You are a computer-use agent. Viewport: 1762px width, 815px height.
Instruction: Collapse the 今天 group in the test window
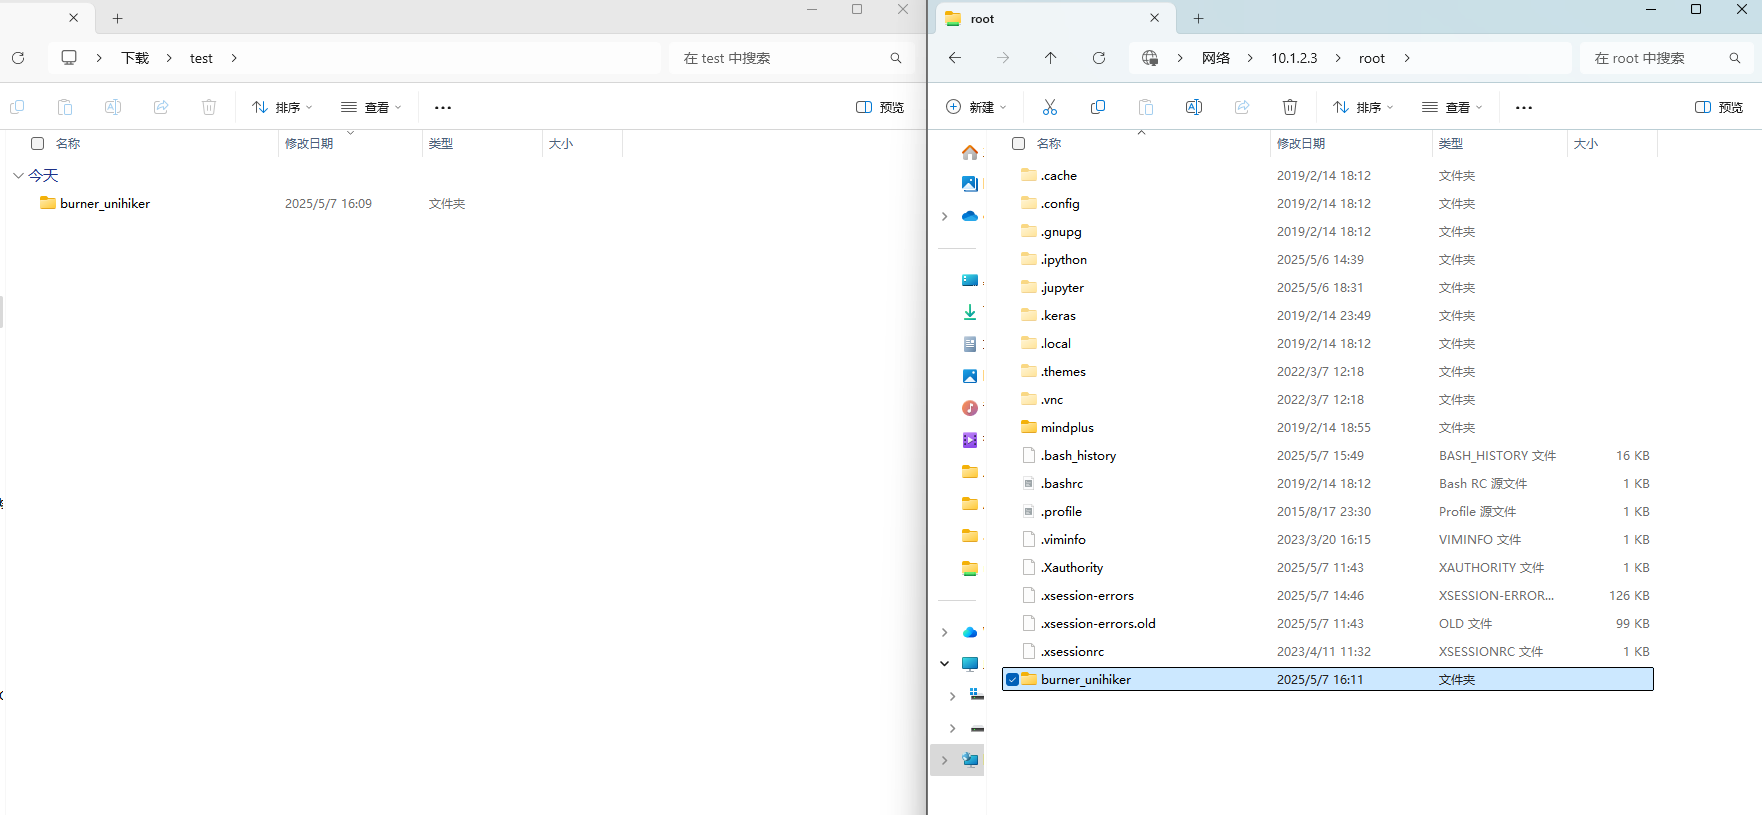[x=18, y=176]
